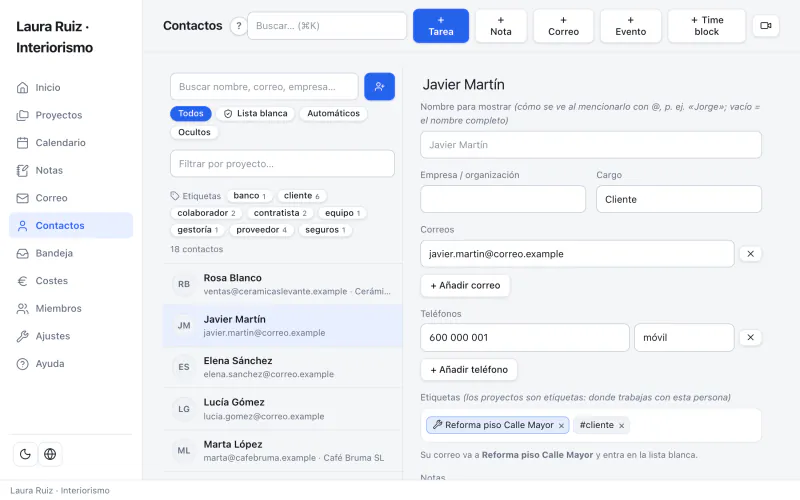Open Rosa Blanco contact
Viewport: 800px width, 500px height.
[283, 284]
